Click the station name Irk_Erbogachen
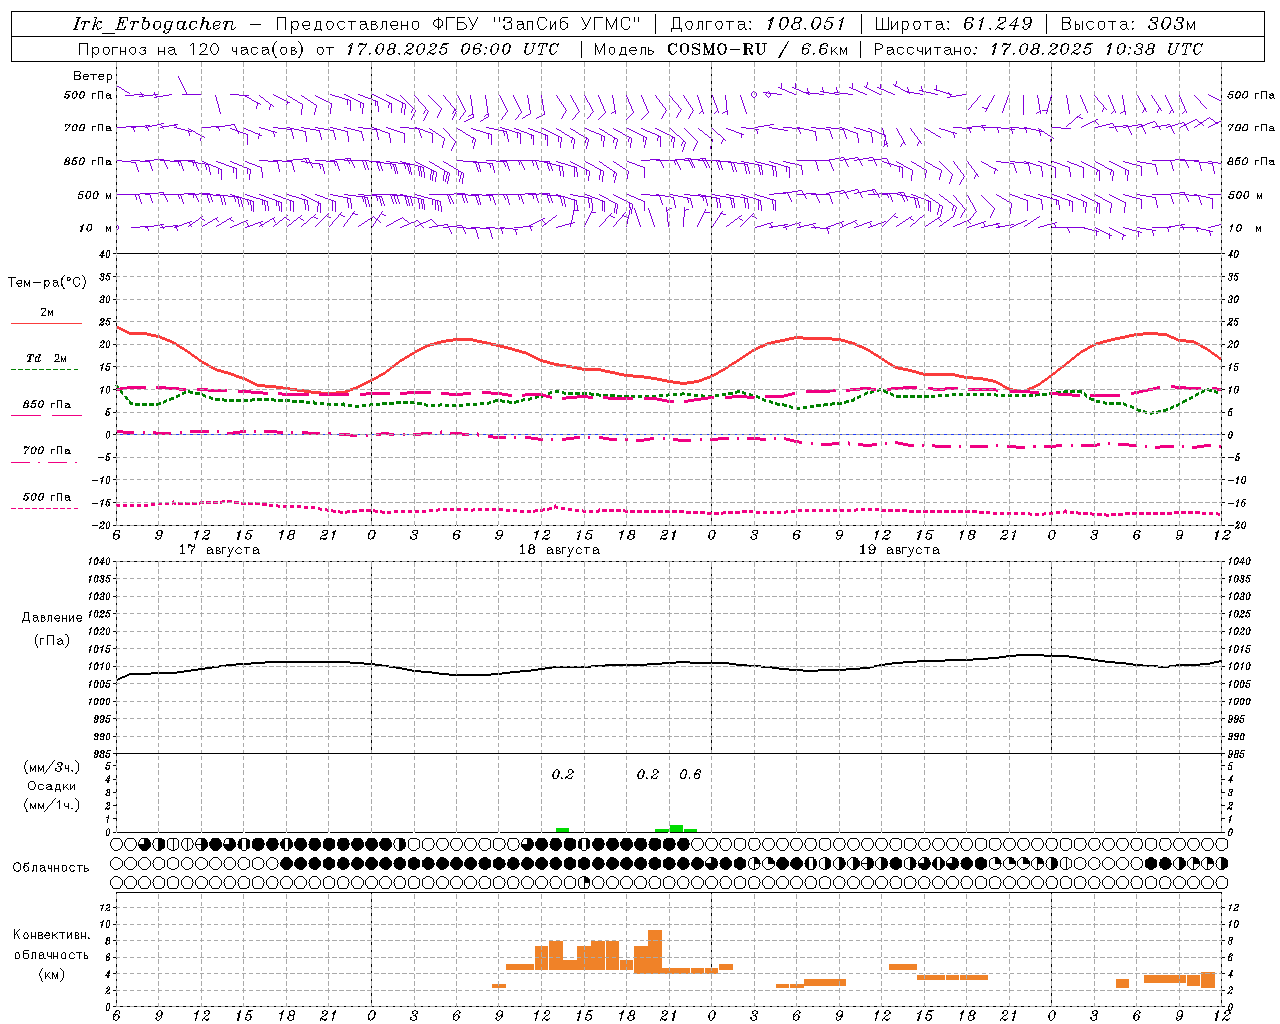The width and height of the screenshot is (1280, 1024). click(154, 24)
